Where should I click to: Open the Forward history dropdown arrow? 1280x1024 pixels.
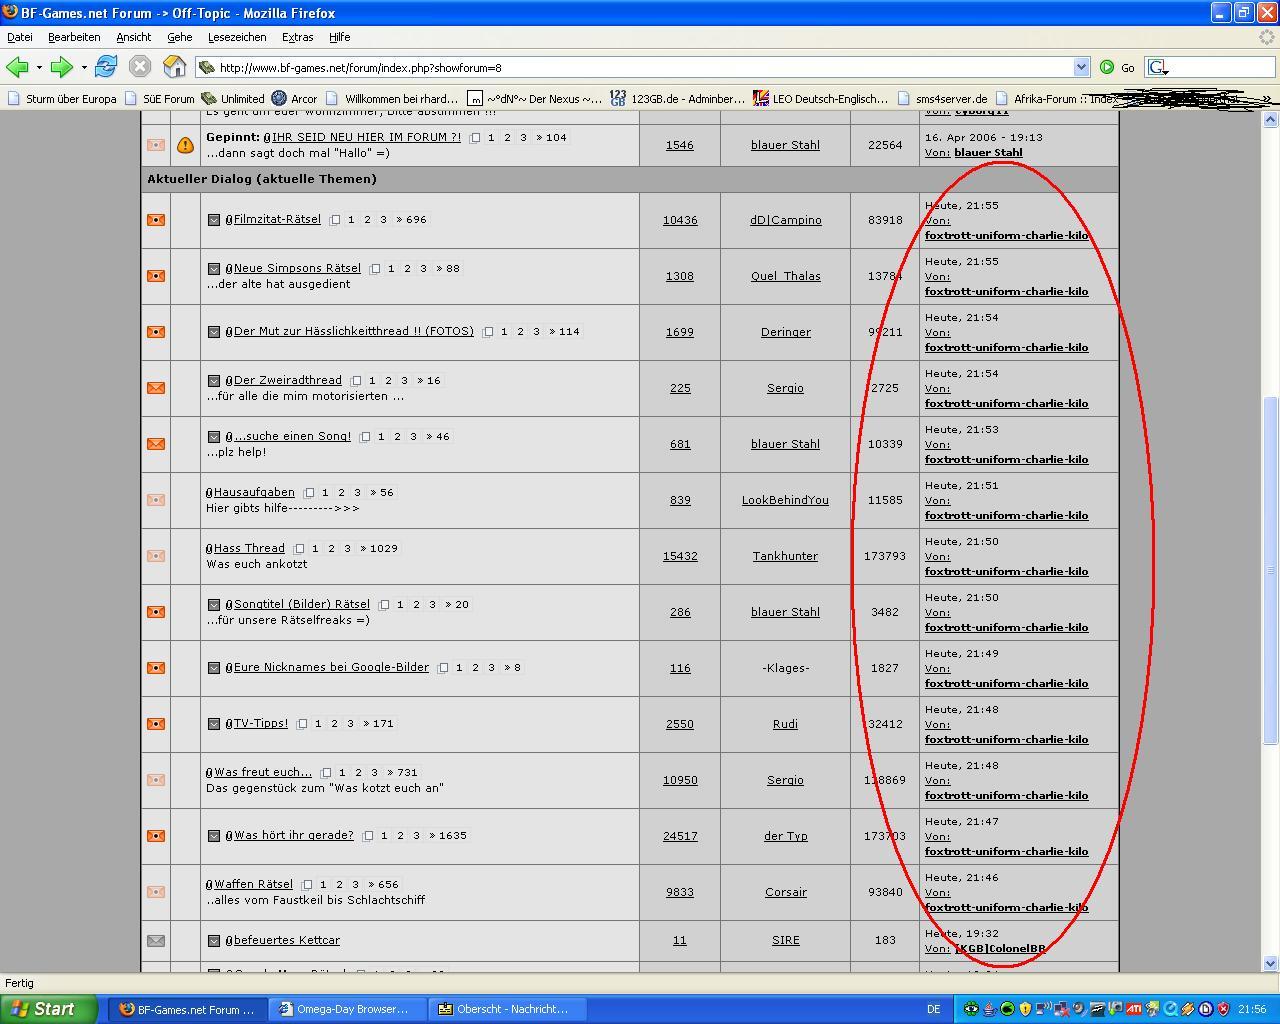pyautogui.click(x=84, y=67)
